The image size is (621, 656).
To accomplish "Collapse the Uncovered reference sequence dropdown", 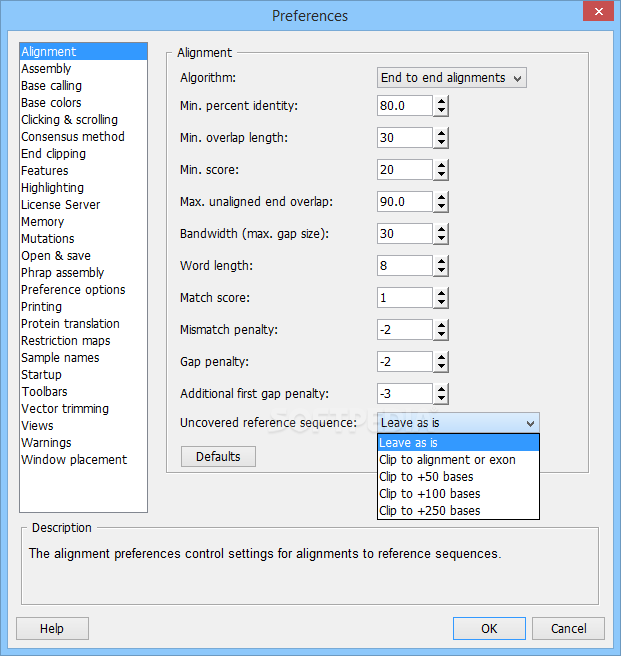I will tap(458, 423).
